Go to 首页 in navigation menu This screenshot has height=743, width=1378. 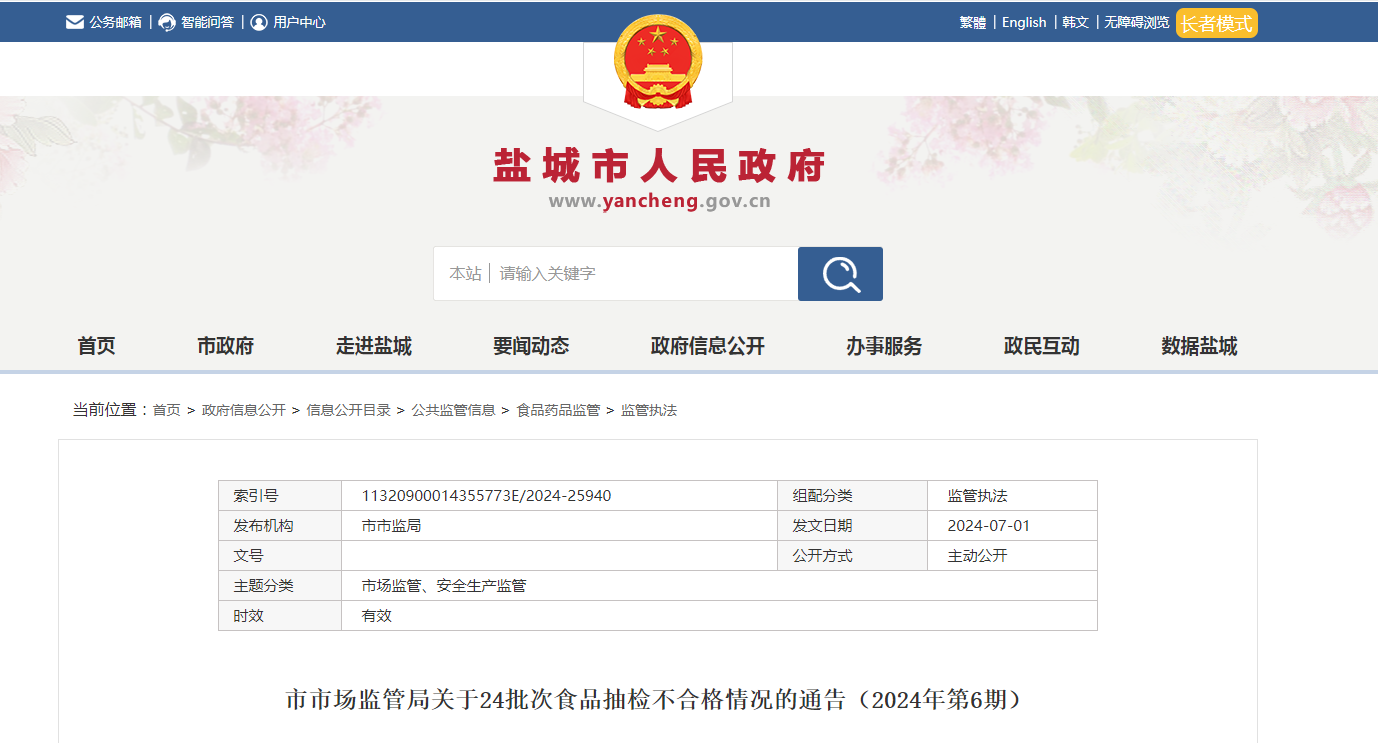click(x=96, y=346)
